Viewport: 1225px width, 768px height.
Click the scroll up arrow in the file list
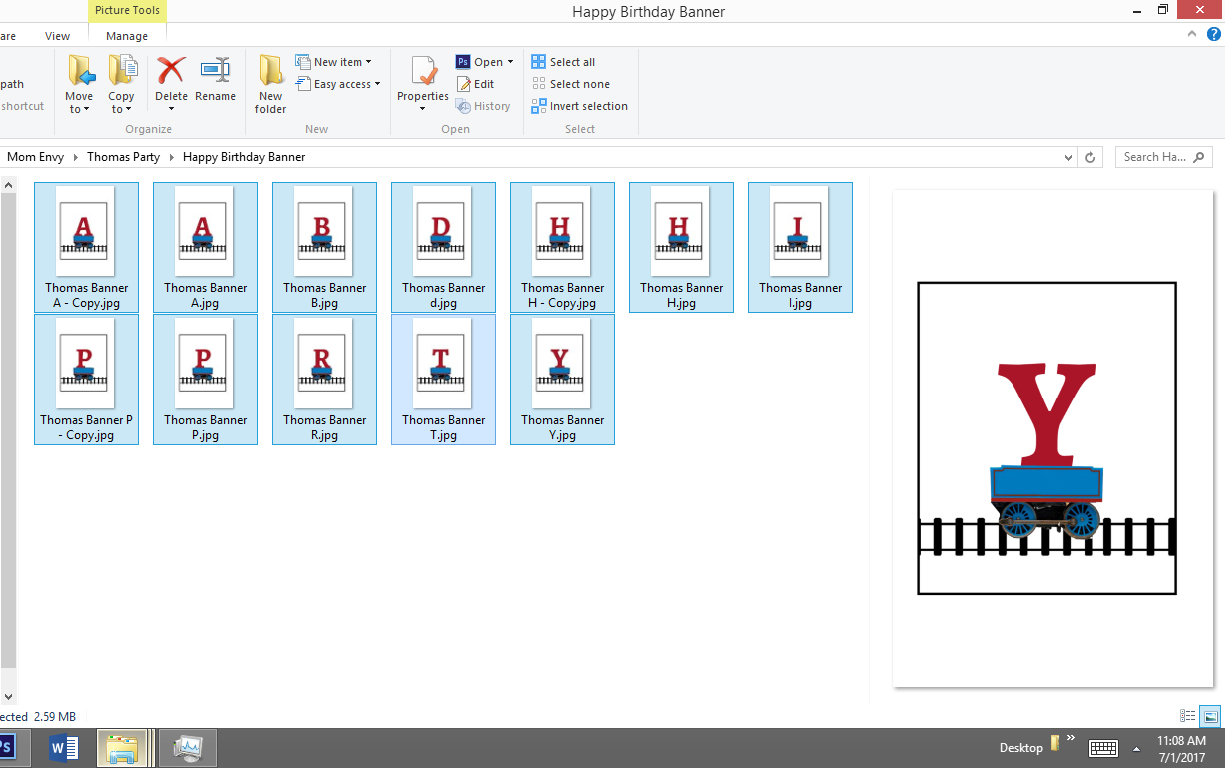[8, 185]
